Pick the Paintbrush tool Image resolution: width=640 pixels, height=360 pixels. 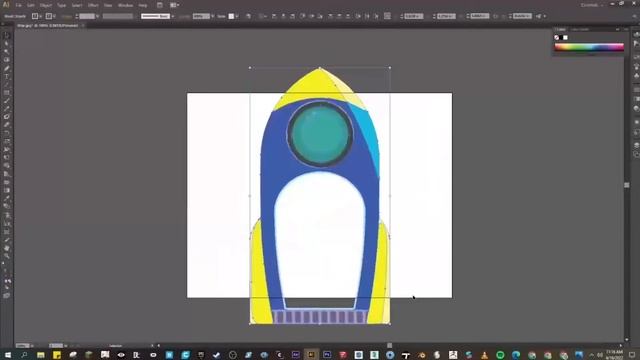point(7,100)
